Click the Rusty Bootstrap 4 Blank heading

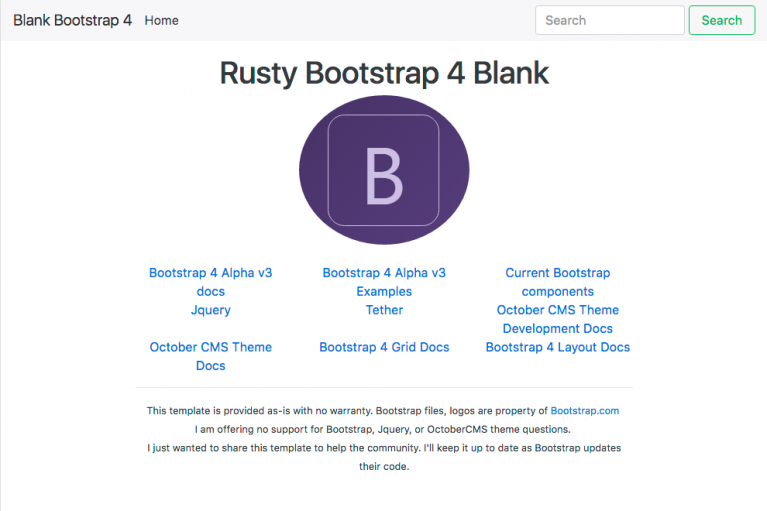(x=384, y=73)
